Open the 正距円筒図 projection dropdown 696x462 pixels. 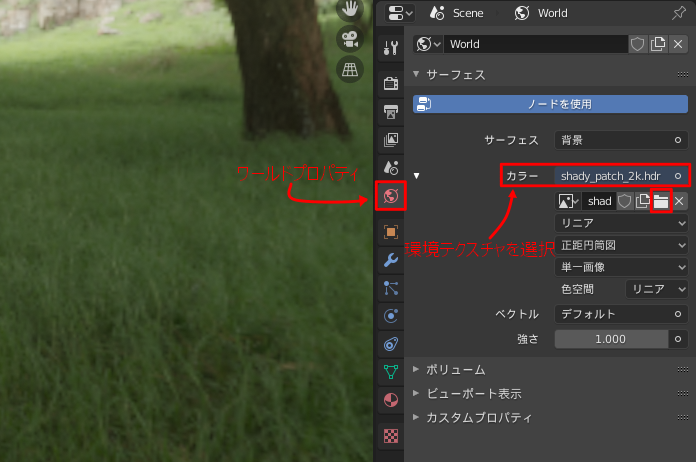pyautogui.click(x=621, y=245)
